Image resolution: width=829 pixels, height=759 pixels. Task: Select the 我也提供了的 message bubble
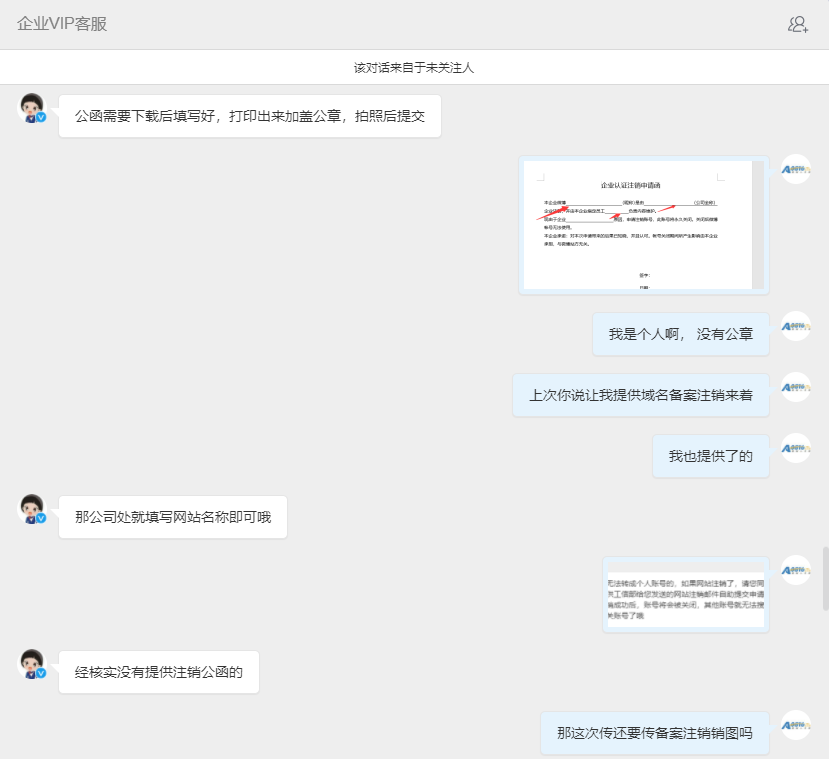pos(710,456)
